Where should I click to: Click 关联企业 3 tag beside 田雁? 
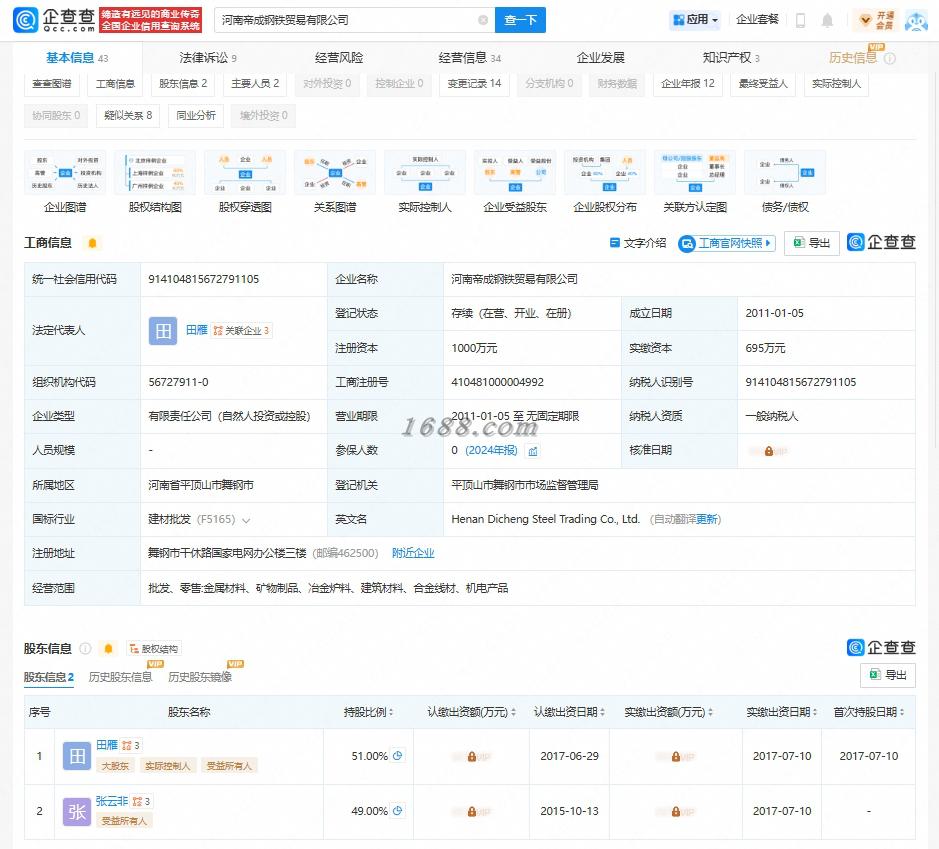tap(242, 330)
